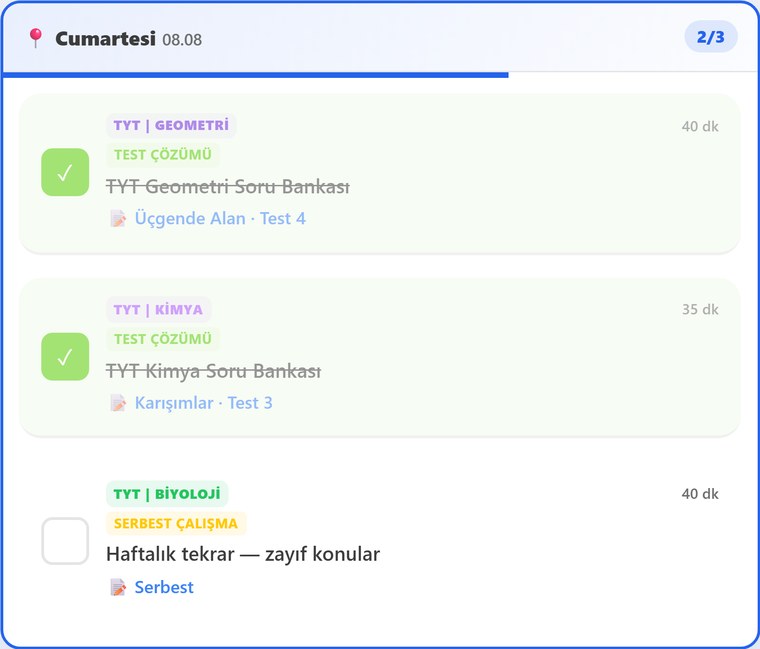Viewport: 760px width, 649px height.
Task: Select the TYT | KİMYA subject tag
Action: (x=158, y=310)
